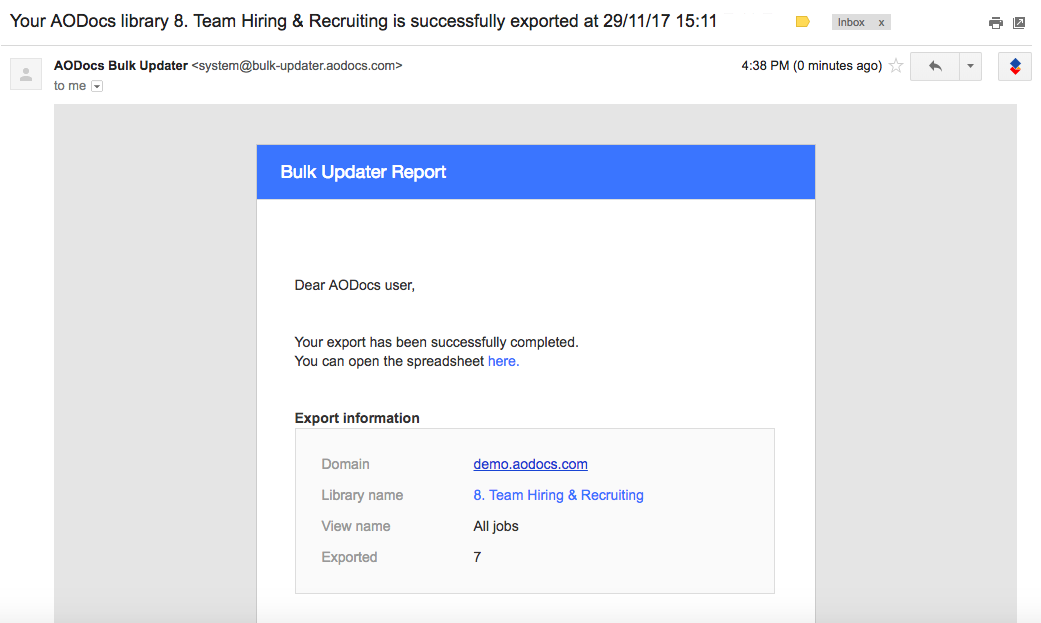Image resolution: width=1041 pixels, height=623 pixels.
Task: Click the sender avatar picture
Action: (26, 74)
